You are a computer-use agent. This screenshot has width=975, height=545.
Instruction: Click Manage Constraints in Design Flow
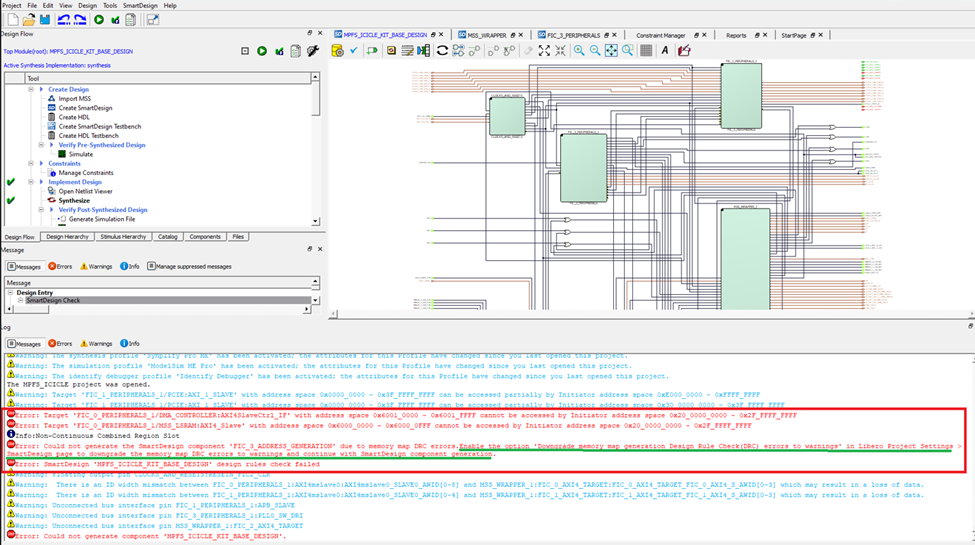(x=86, y=172)
